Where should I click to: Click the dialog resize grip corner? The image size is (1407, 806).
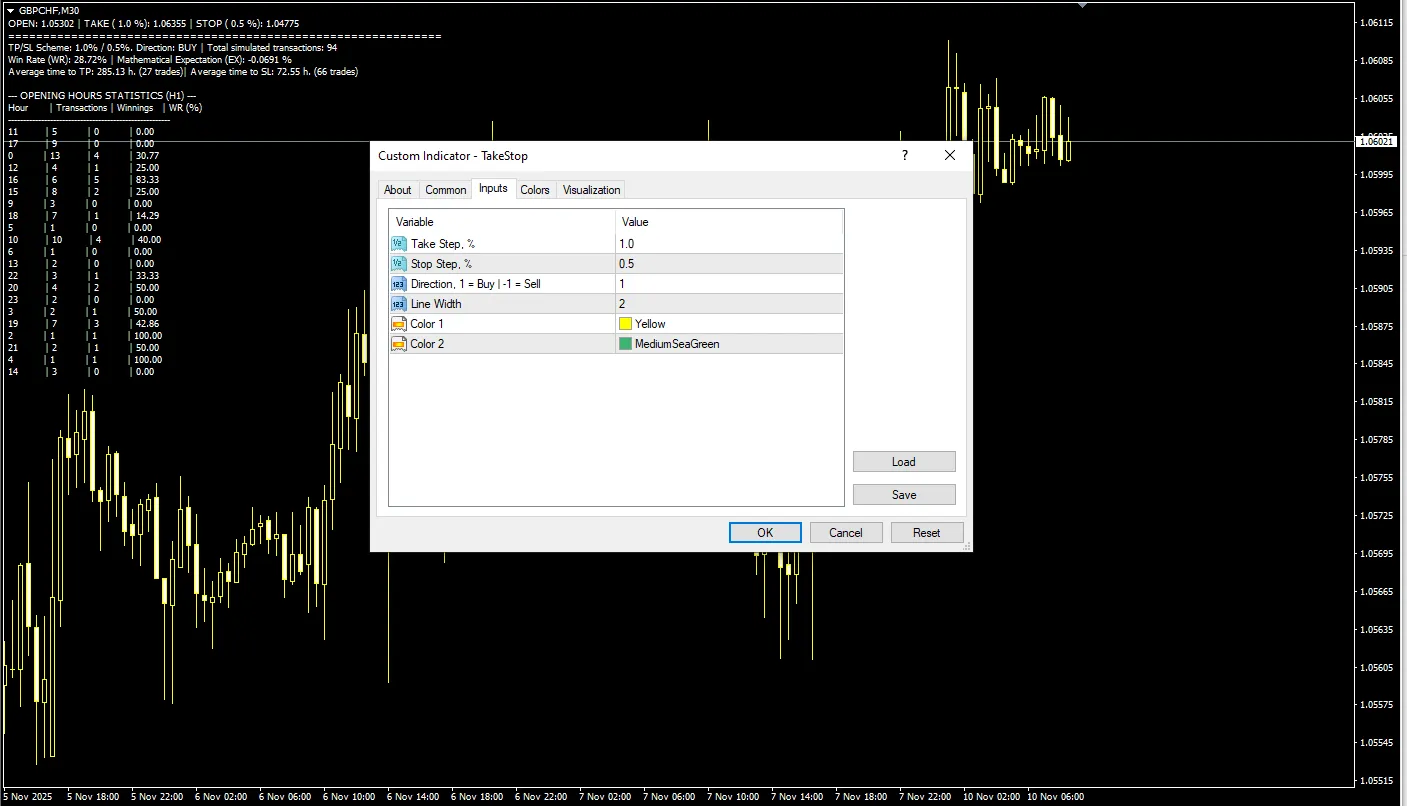(x=966, y=545)
